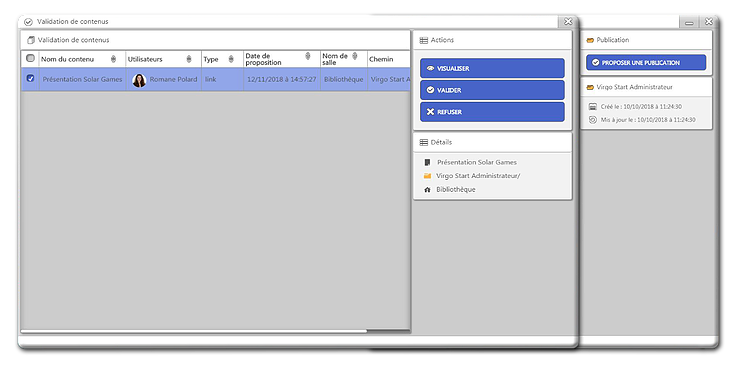The image size is (740, 369).
Task: Click the Bibliothèque cell in the table
Action: click(x=344, y=79)
